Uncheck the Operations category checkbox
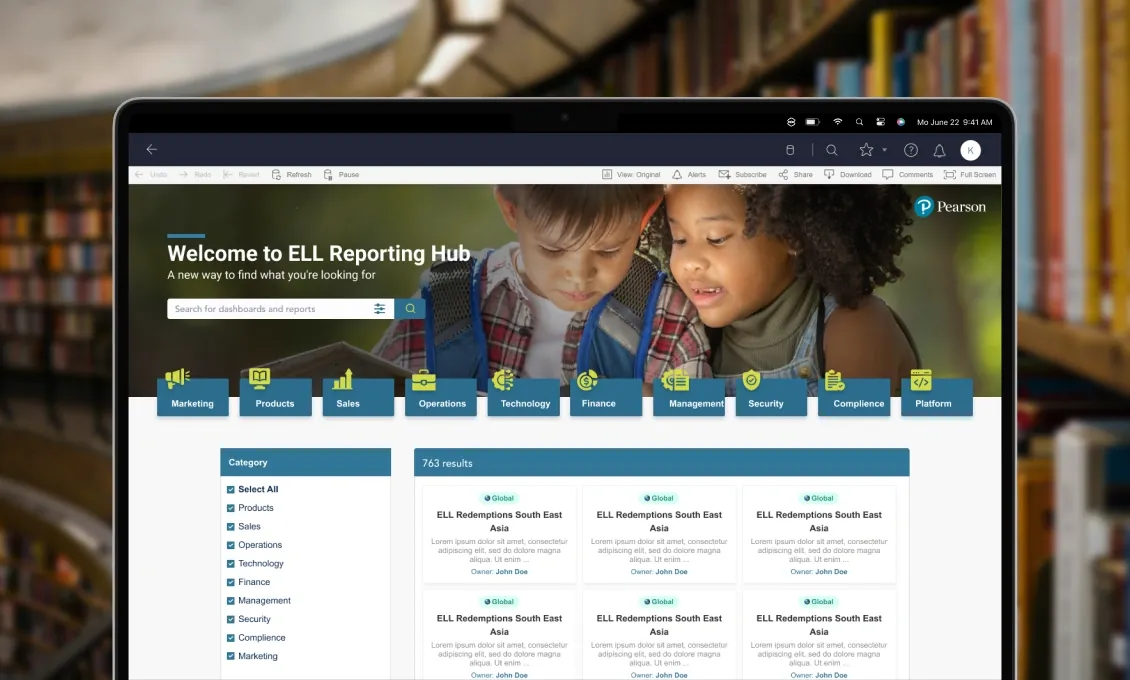This screenshot has width=1130, height=680. pyautogui.click(x=231, y=545)
